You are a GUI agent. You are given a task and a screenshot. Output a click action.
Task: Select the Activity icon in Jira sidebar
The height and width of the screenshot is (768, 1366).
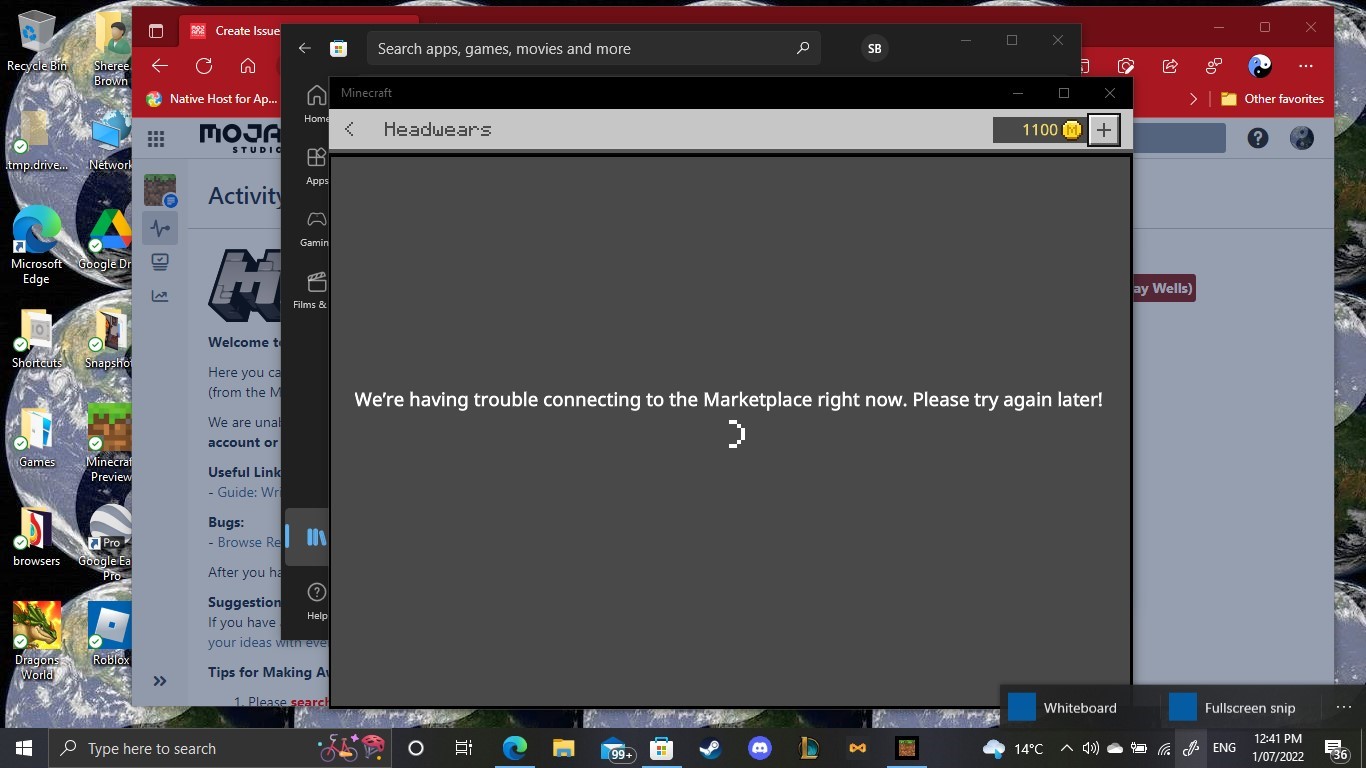pyautogui.click(x=160, y=228)
